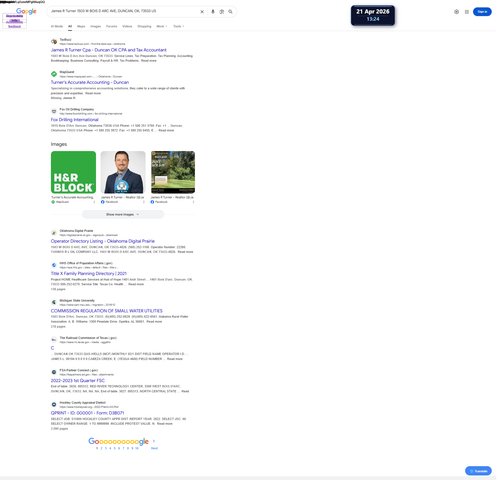Click the MapQuest favicon on second result
Image resolution: width=500 pixels, height=480 pixels.
pyautogui.click(x=54, y=74)
